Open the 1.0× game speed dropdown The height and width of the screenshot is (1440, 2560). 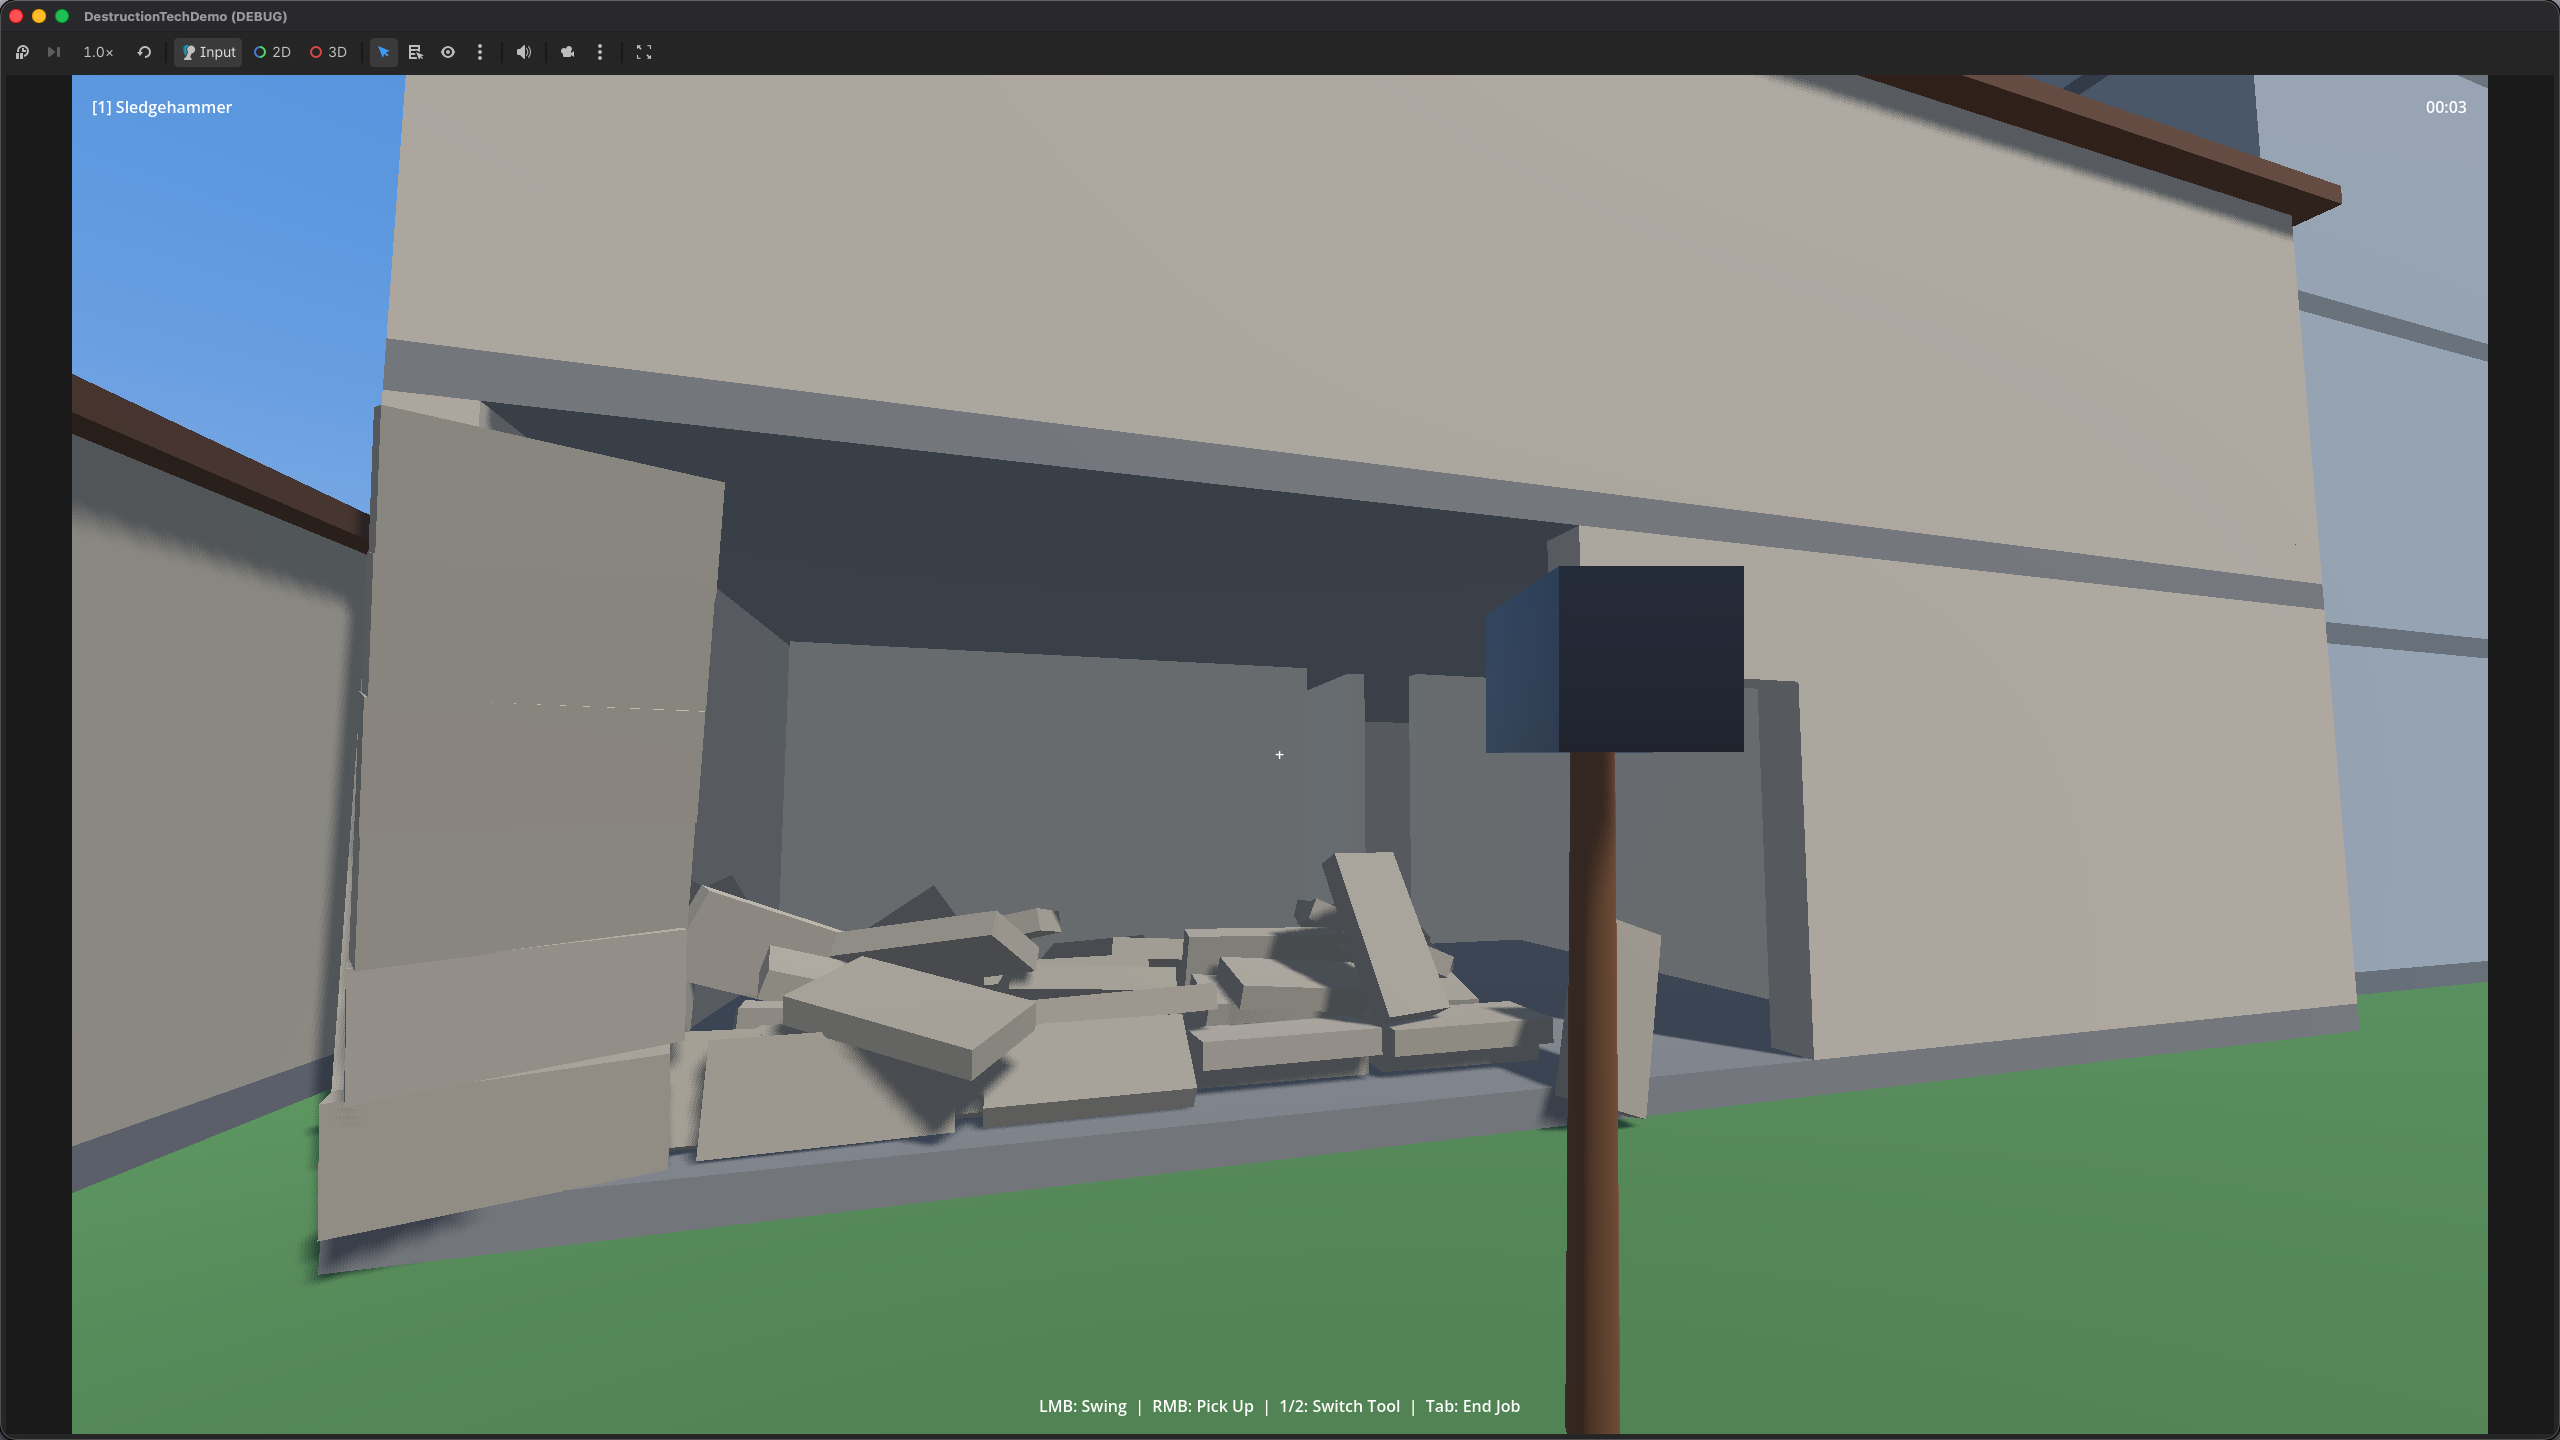pyautogui.click(x=98, y=52)
